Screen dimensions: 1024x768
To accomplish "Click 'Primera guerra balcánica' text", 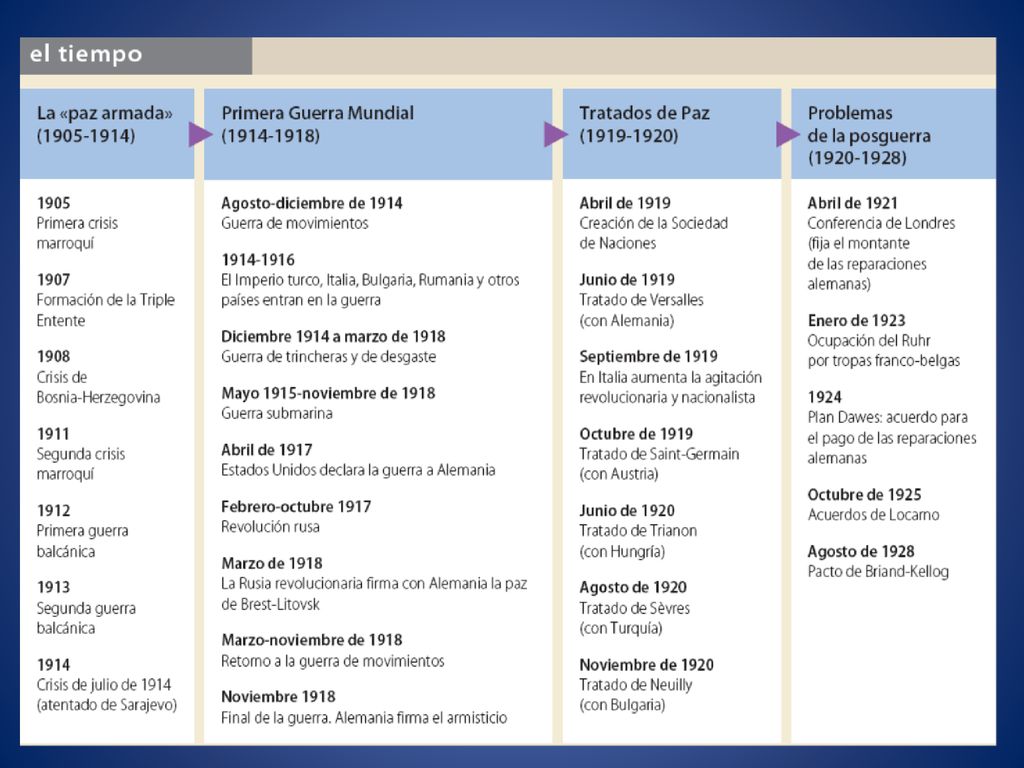I will tap(82, 541).
